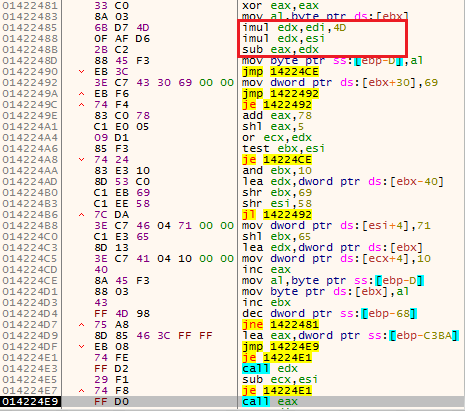Click opcode bytes 'FF 4D 98'

(x=122, y=314)
